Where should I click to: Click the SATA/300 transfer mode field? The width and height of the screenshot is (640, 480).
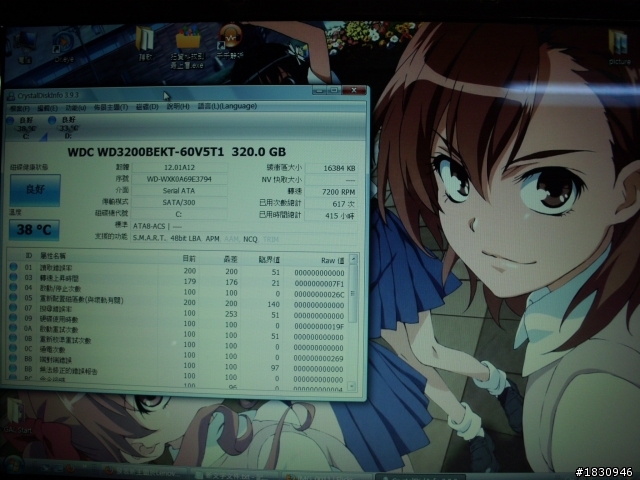(179, 202)
